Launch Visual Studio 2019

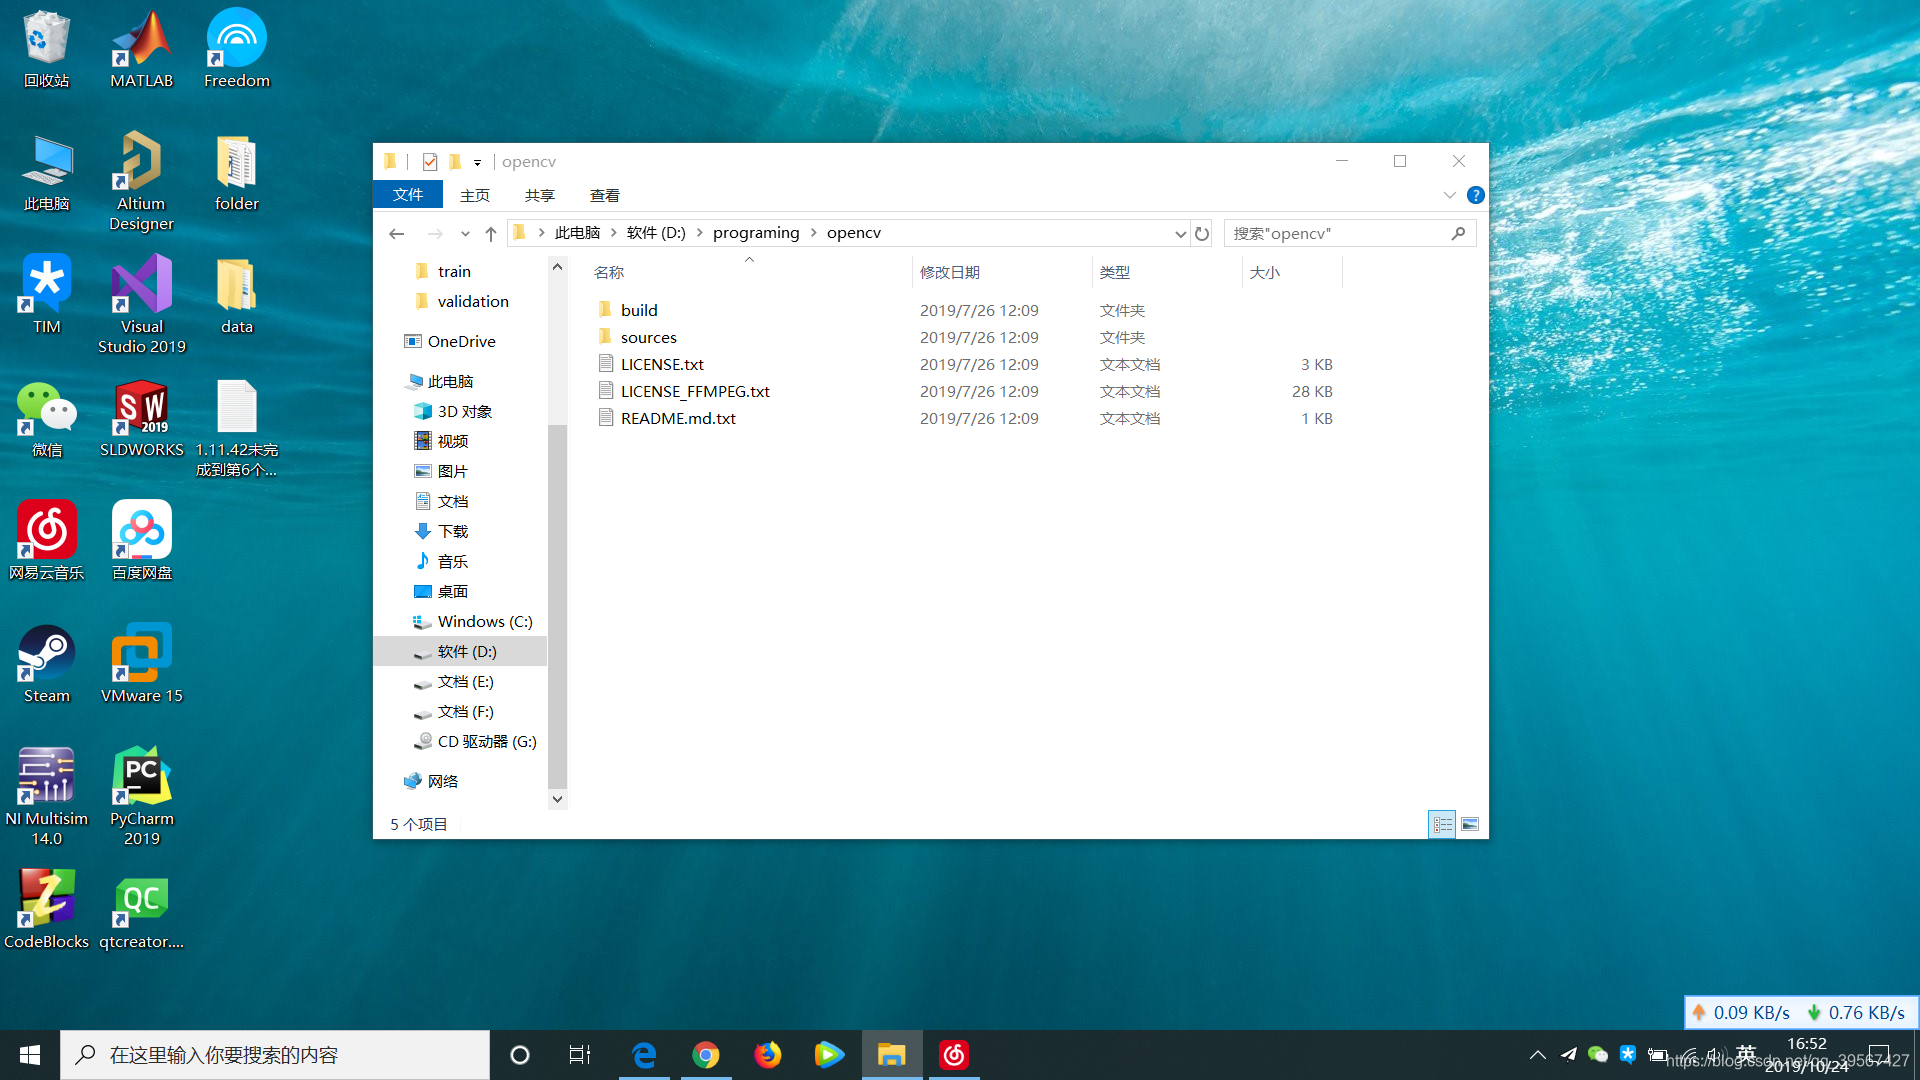pos(141,305)
